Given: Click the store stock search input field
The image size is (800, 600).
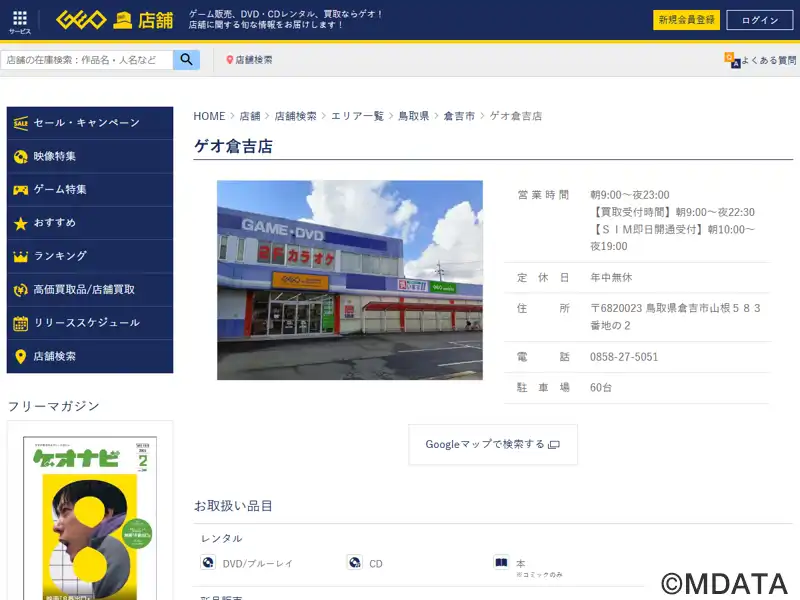Looking at the screenshot, I should (87, 60).
